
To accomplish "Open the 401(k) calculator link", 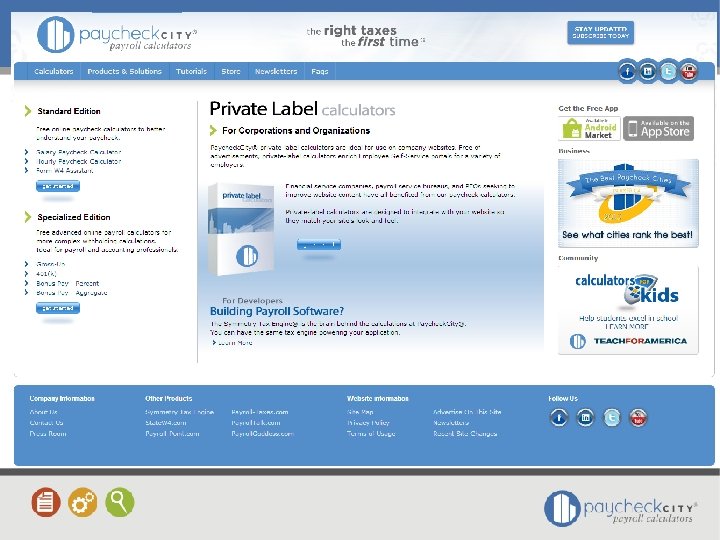I will click(x=46, y=274).
